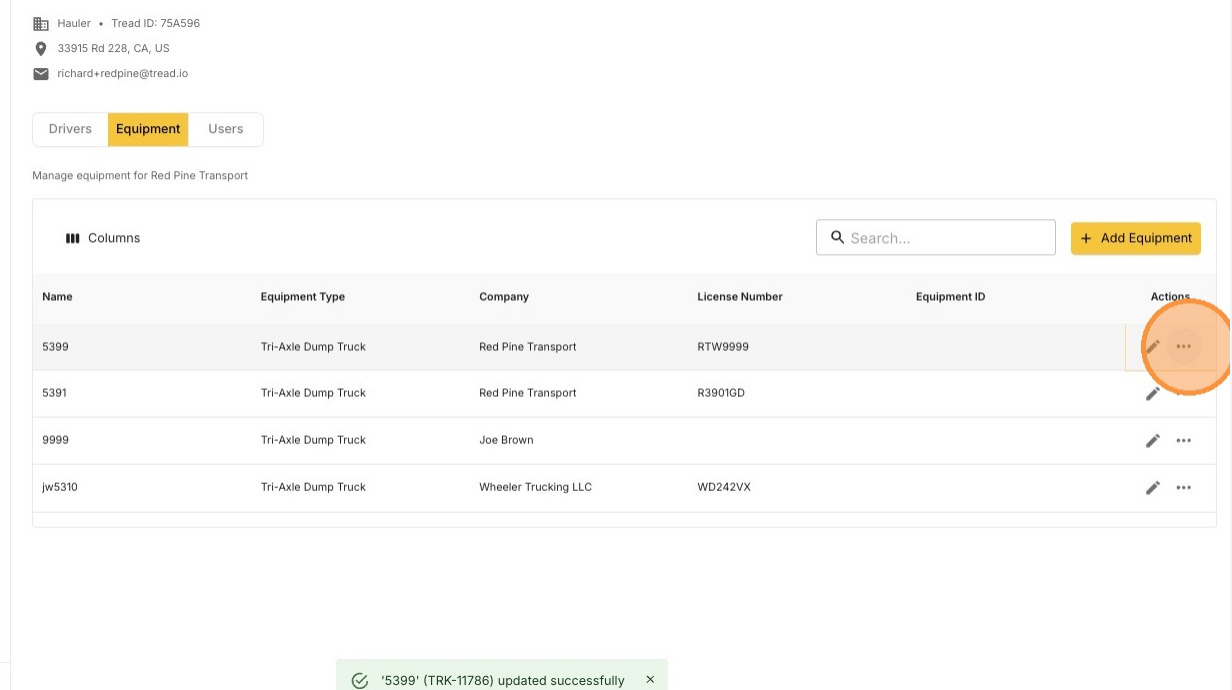Sort by Equipment Type column header
Viewport: 1232px width, 690px height.
[303, 297]
